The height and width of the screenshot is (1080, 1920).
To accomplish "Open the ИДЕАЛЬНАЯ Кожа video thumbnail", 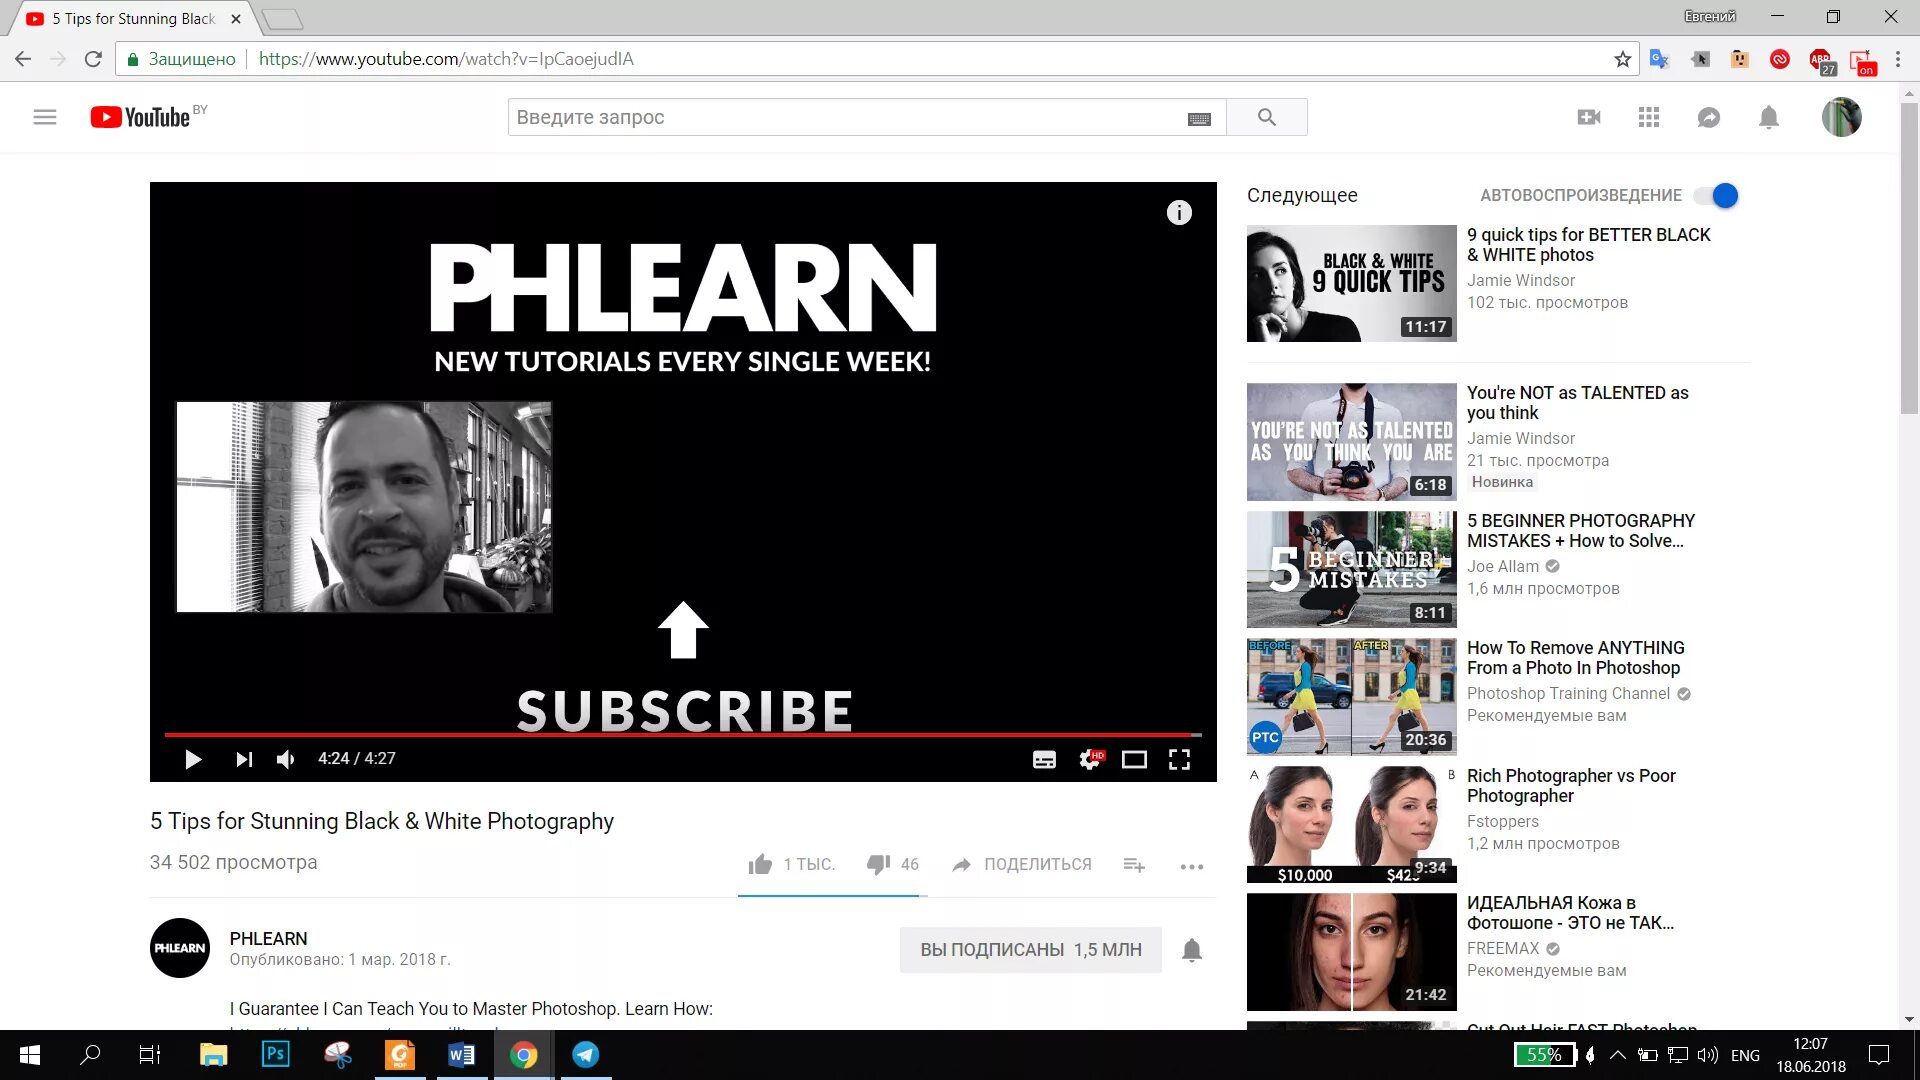I will pos(1351,952).
